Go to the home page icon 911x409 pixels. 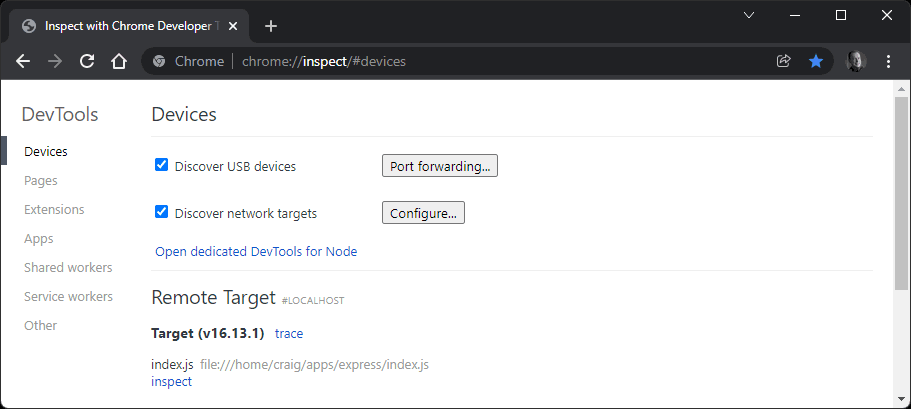pyautogui.click(x=119, y=61)
